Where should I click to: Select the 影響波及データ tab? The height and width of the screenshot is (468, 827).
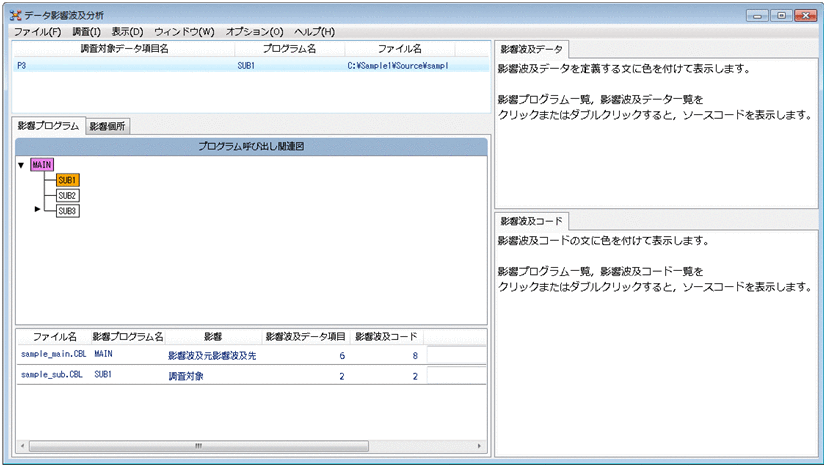click(x=532, y=50)
